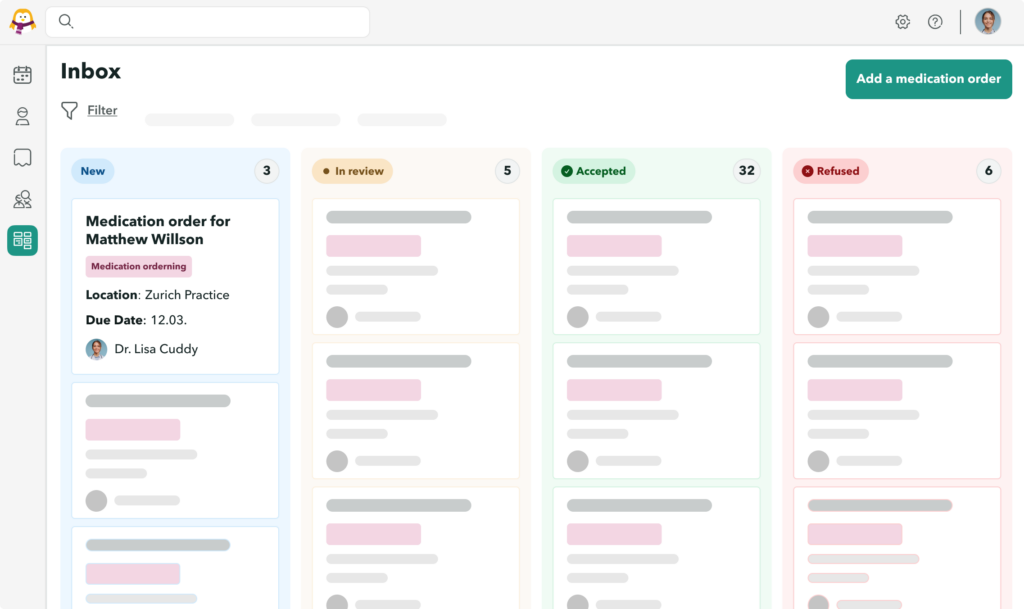The width and height of the screenshot is (1024, 609).
Task: Click Add a medication order button
Action: click(929, 79)
